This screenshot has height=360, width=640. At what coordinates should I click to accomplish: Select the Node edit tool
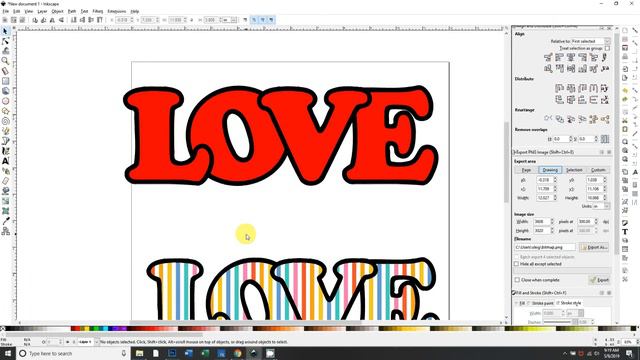5,41
